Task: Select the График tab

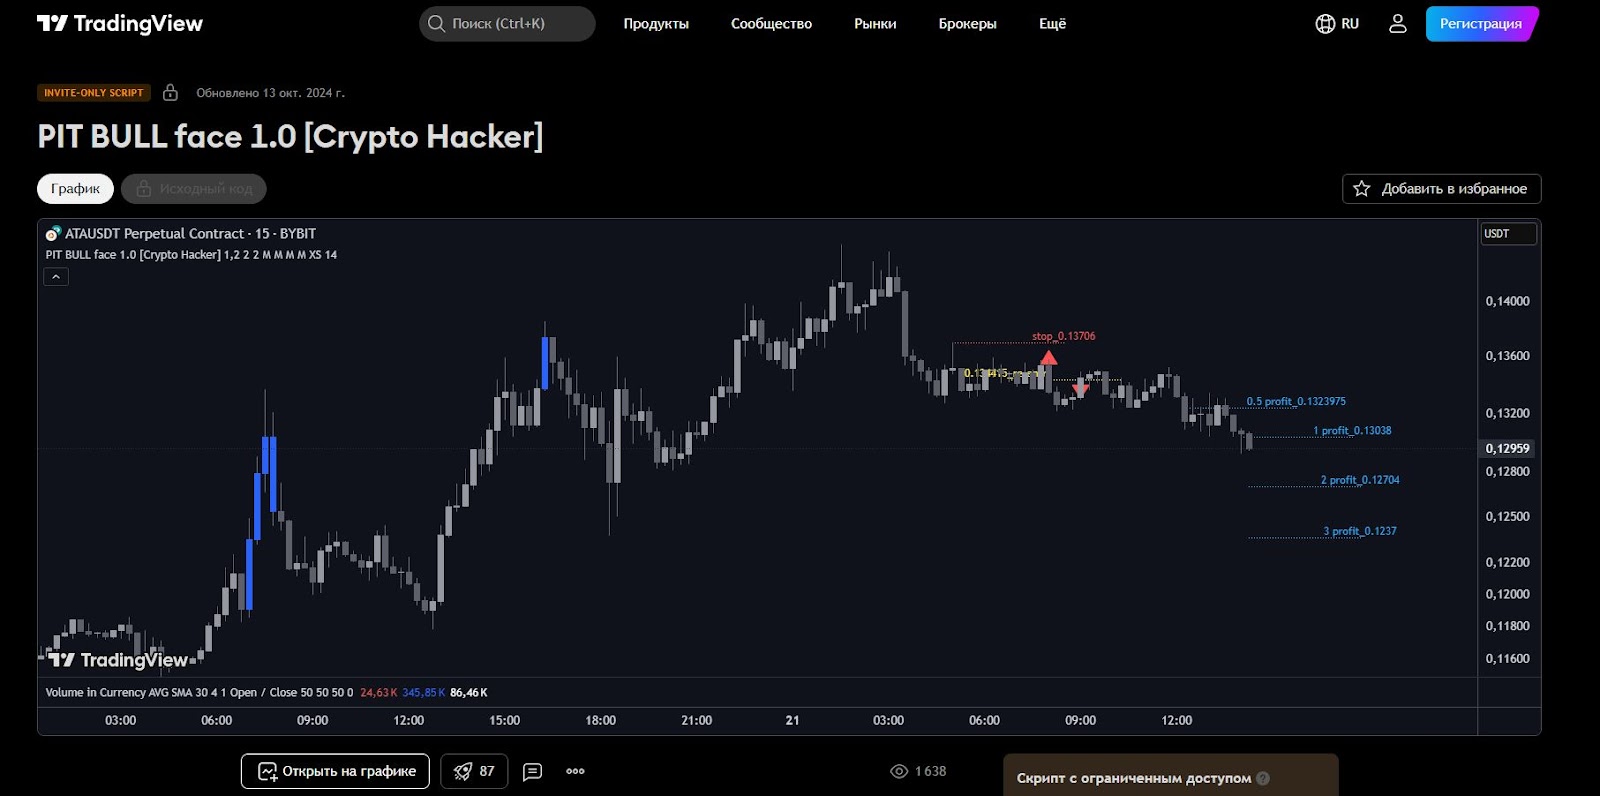Action: point(76,189)
